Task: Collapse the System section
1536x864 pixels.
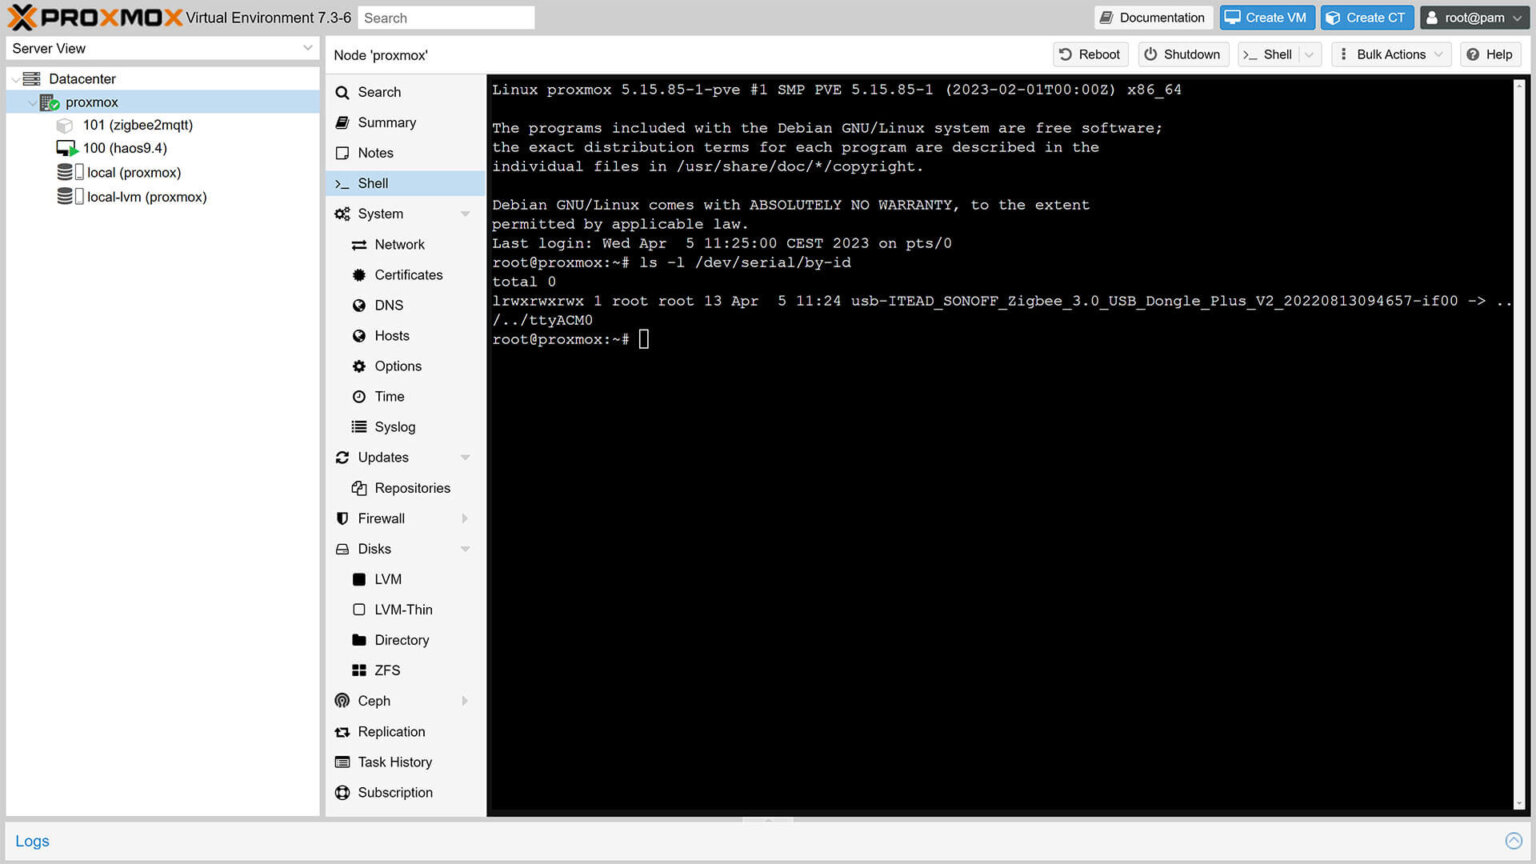Action: coord(465,213)
